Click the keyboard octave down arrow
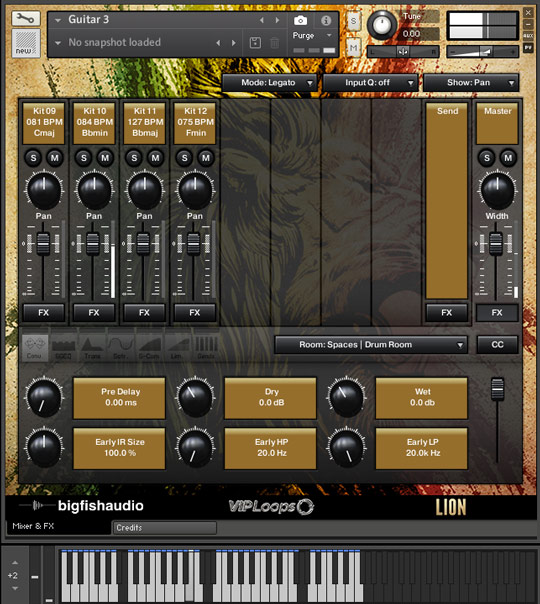The image size is (540, 604). [15, 588]
